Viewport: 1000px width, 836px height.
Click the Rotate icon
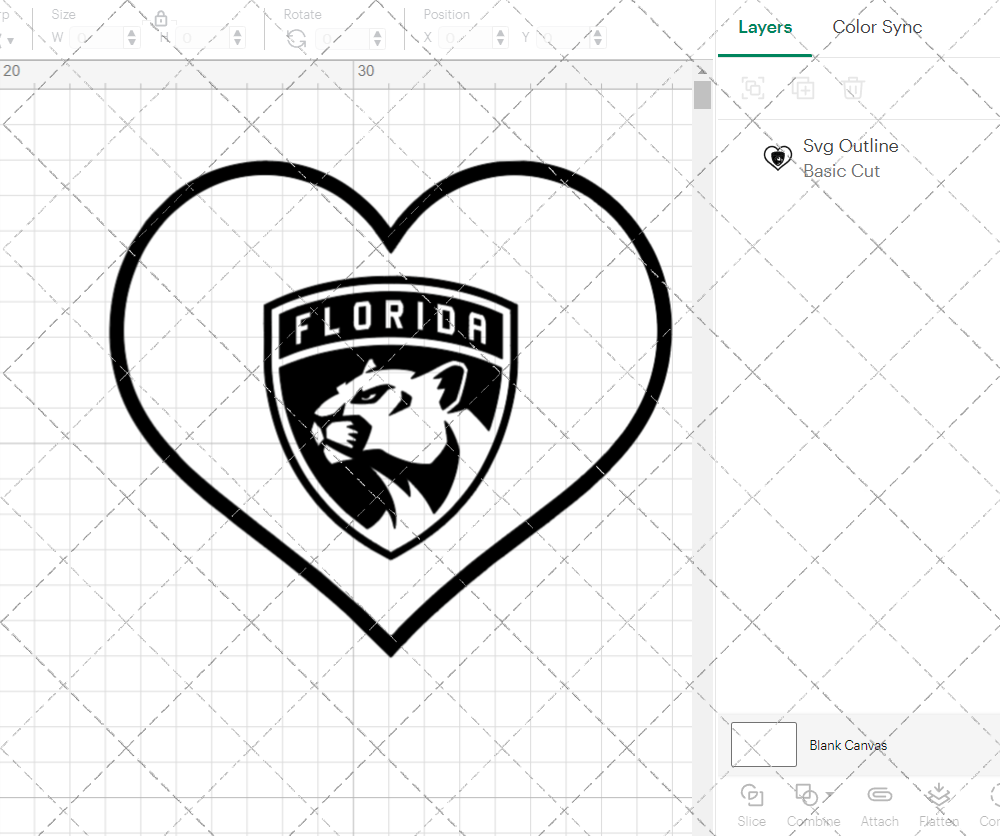point(296,40)
